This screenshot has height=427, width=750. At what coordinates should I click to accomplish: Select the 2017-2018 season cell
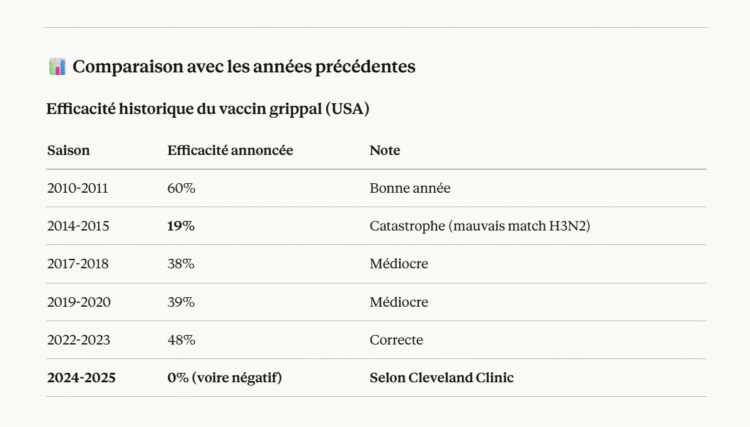tap(78, 264)
